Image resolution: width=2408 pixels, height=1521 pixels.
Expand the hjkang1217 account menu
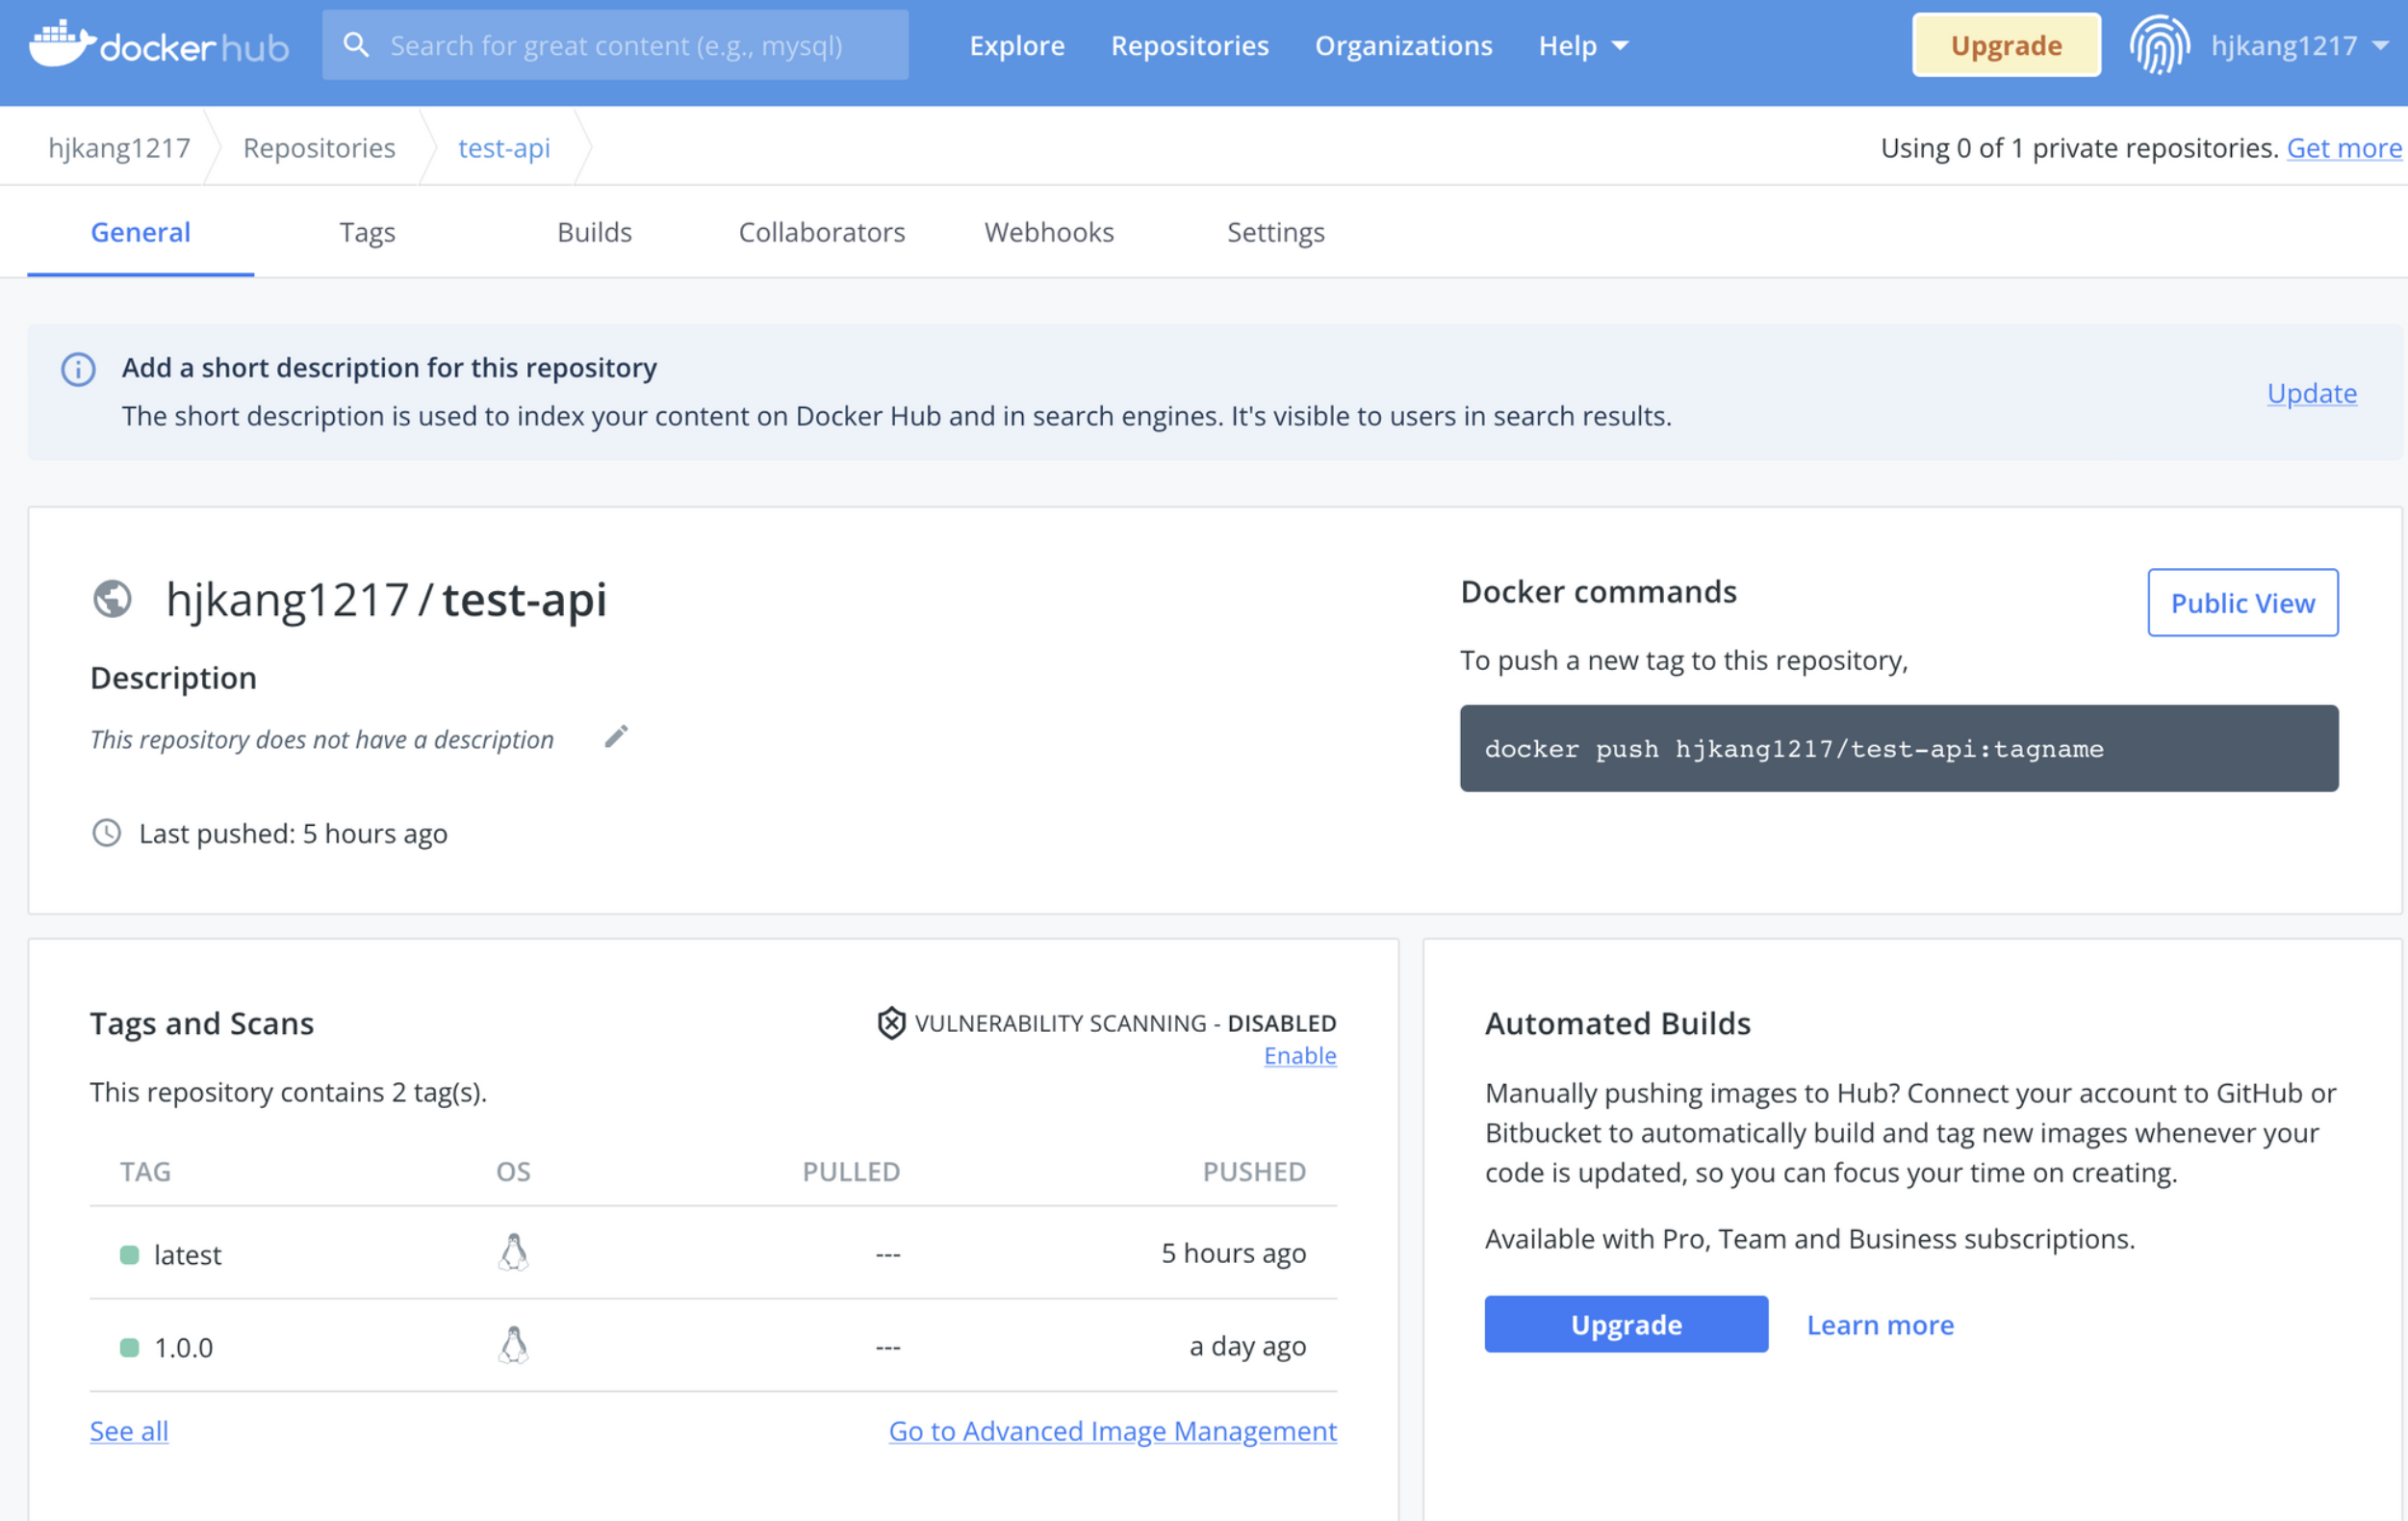pyautogui.click(x=2299, y=45)
